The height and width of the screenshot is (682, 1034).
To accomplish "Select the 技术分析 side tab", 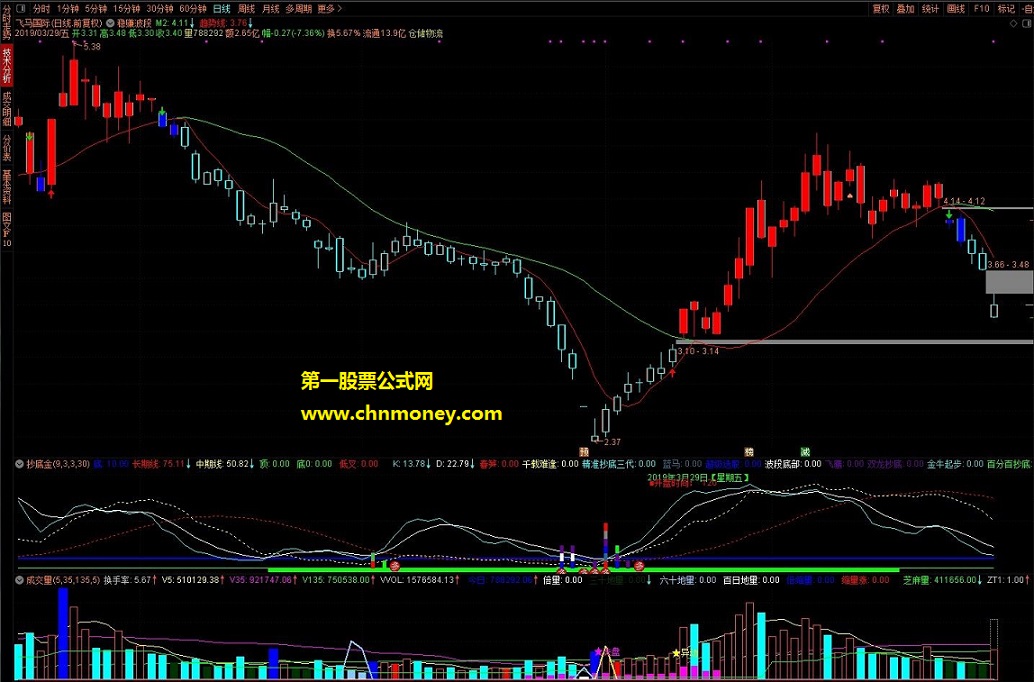I will point(7,65).
